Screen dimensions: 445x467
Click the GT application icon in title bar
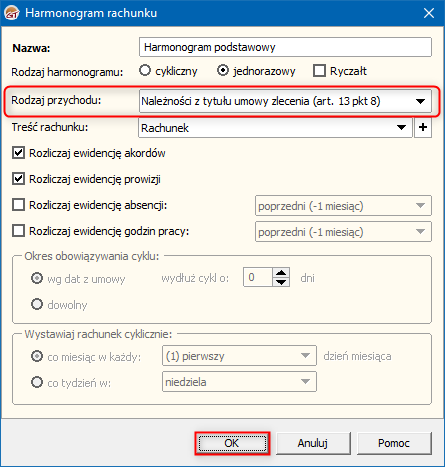click(x=12, y=13)
